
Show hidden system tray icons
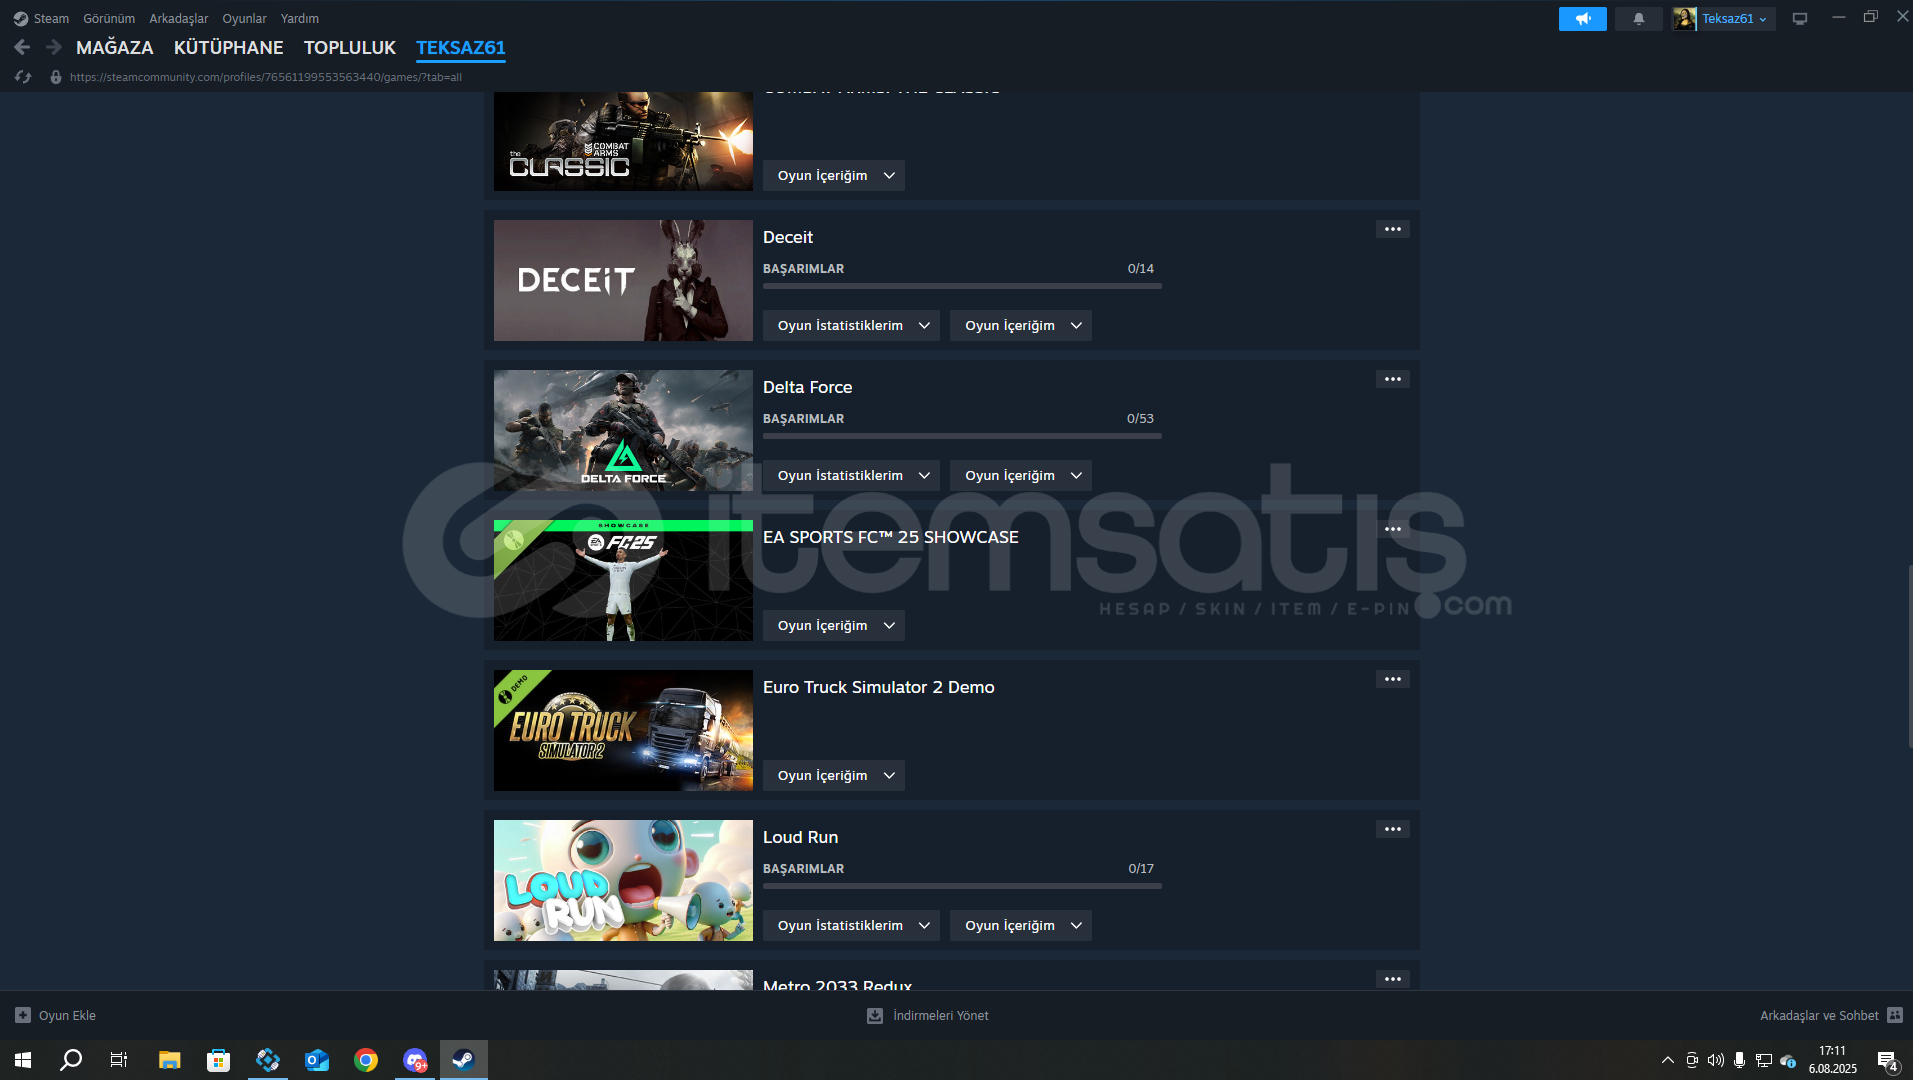[x=1667, y=1060]
